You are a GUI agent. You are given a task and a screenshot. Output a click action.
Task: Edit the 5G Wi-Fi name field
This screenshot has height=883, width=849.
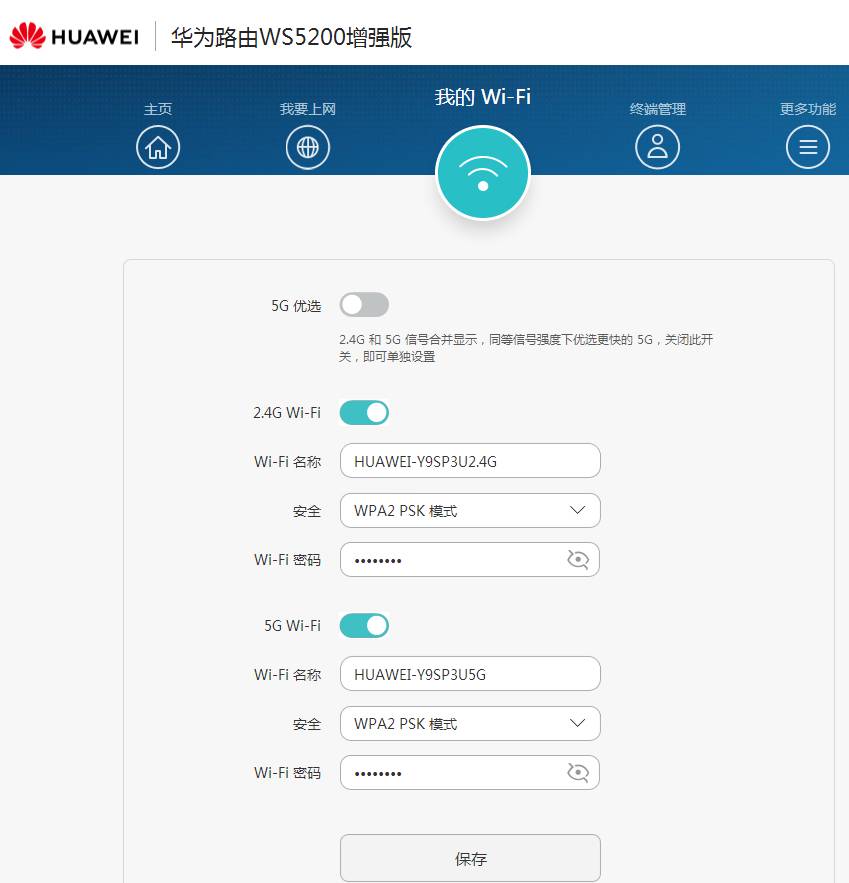coord(470,674)
